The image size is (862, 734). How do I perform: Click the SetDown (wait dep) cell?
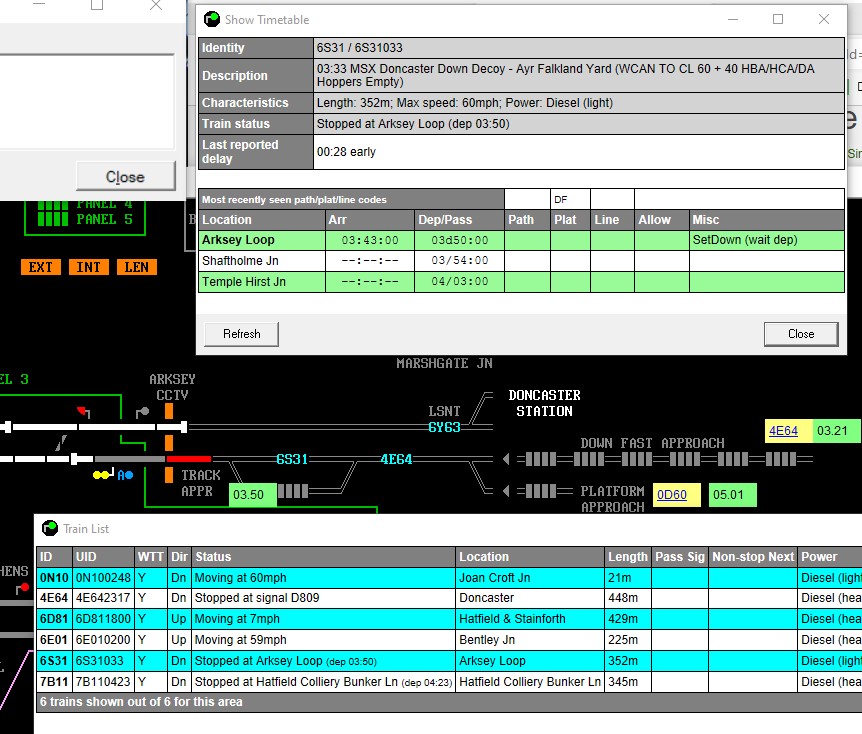[767, 240]
